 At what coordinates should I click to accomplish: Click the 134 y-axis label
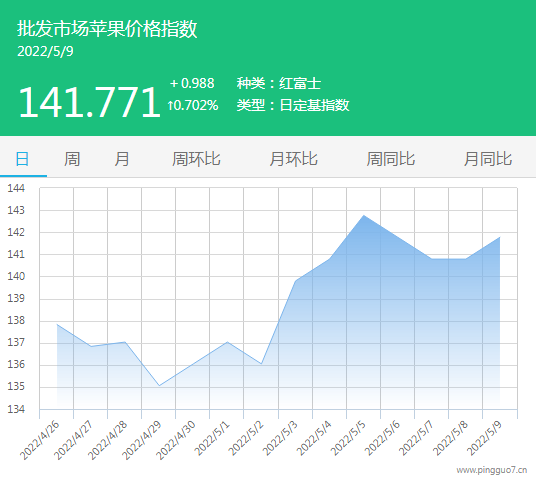tap(16, 409)
